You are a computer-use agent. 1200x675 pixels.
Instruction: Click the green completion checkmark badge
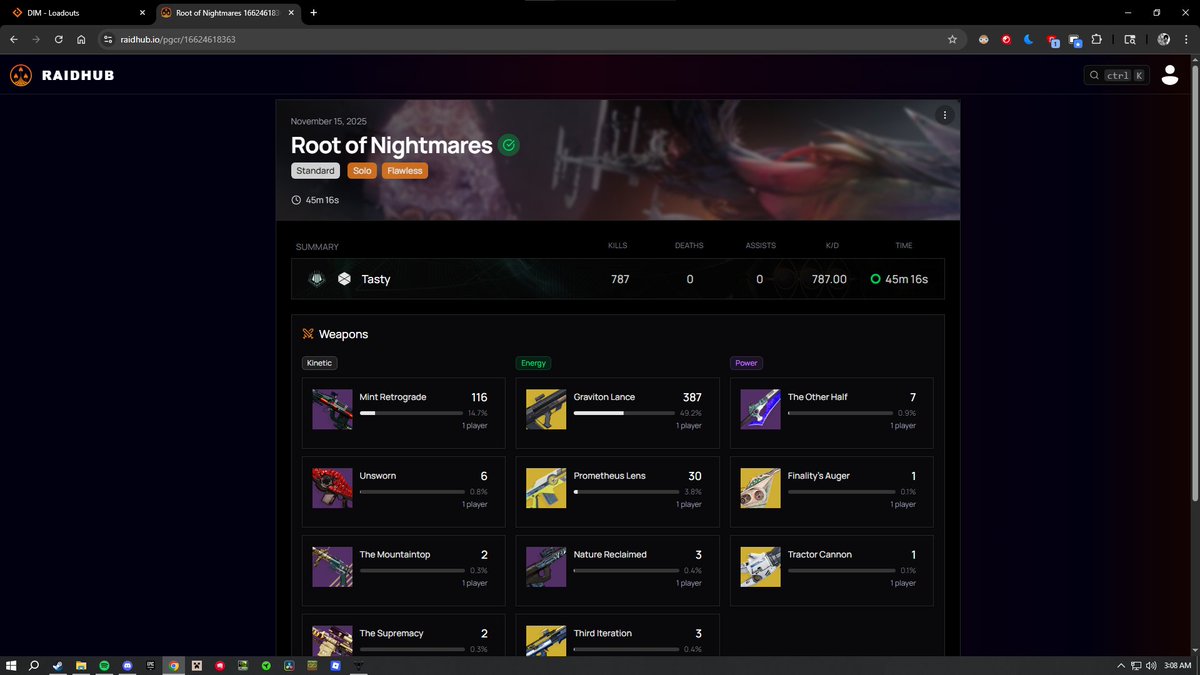coord(509,146)
